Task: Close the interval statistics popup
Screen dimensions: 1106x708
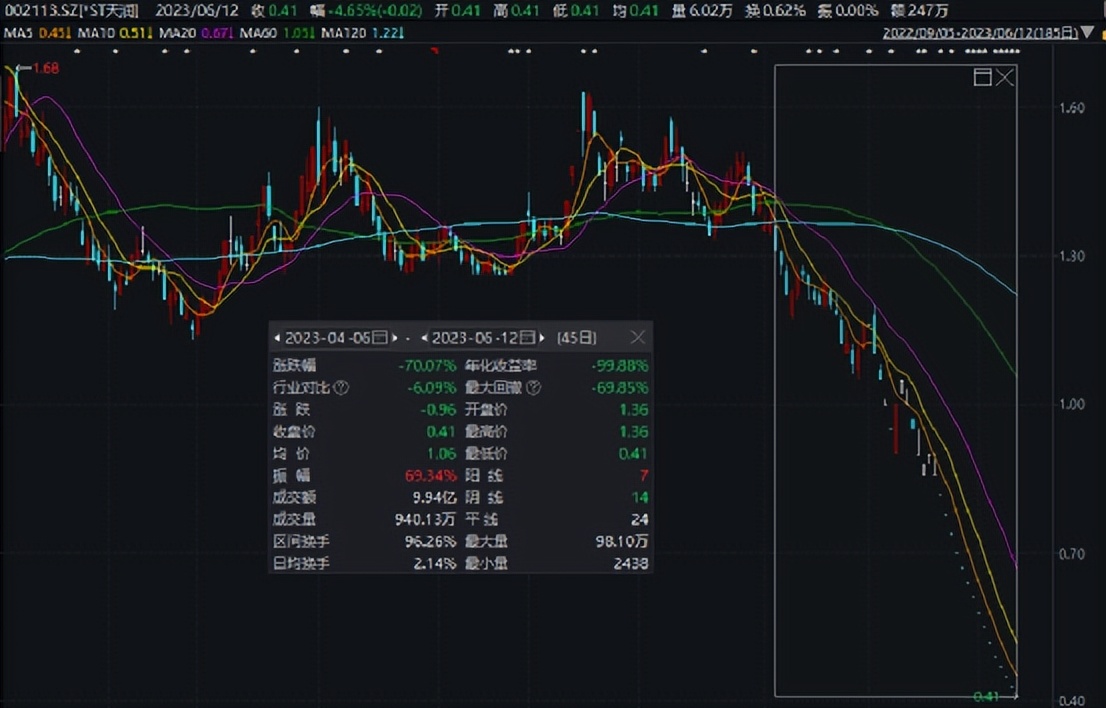Action: (x=637, y=337)
